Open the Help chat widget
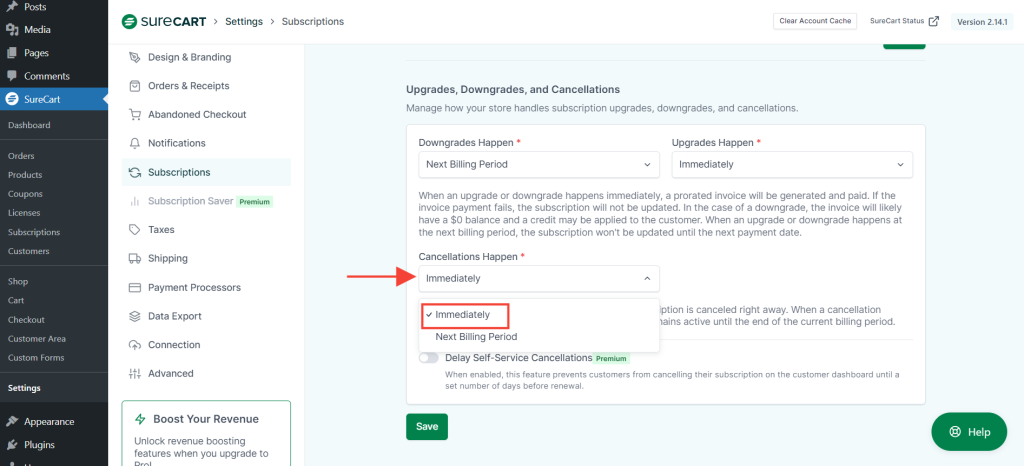This screenshot has height=466, width=1024. click(968, 432)
